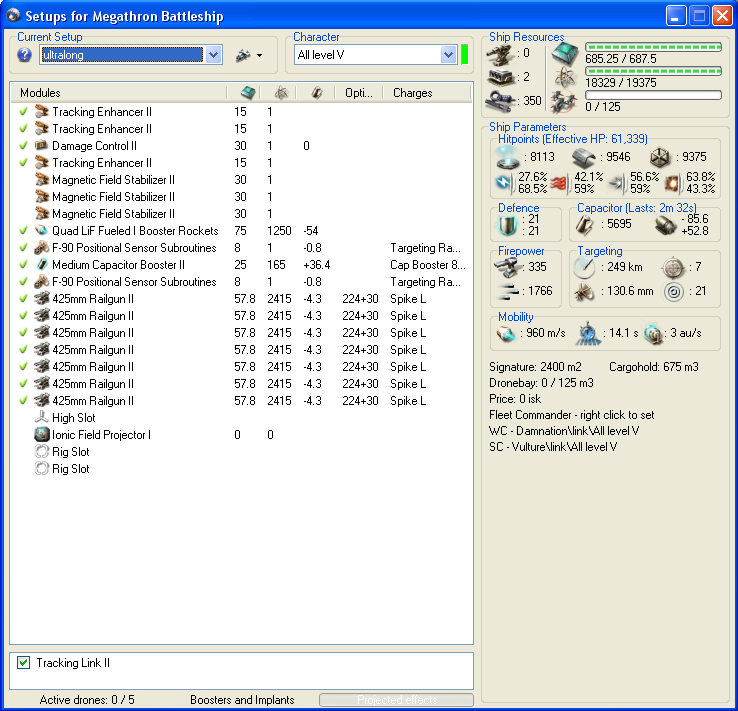
Task: Click the WC - Damnation link All level V line
Action: pyautogui.click(x=563, y=431)
